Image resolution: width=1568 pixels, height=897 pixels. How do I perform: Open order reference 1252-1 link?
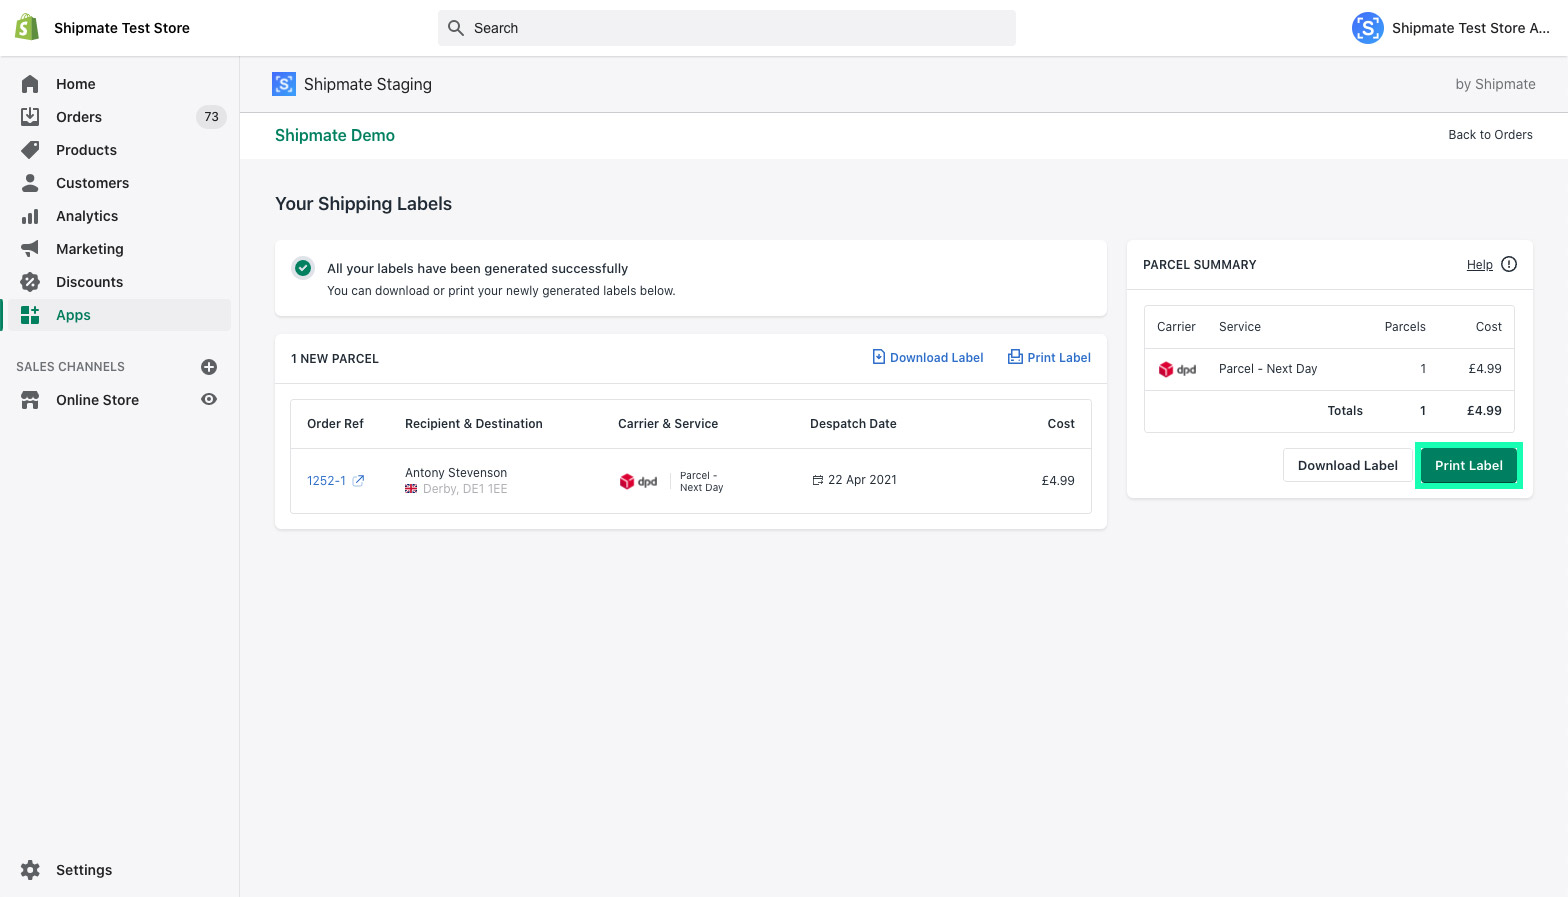coord(326,481)
